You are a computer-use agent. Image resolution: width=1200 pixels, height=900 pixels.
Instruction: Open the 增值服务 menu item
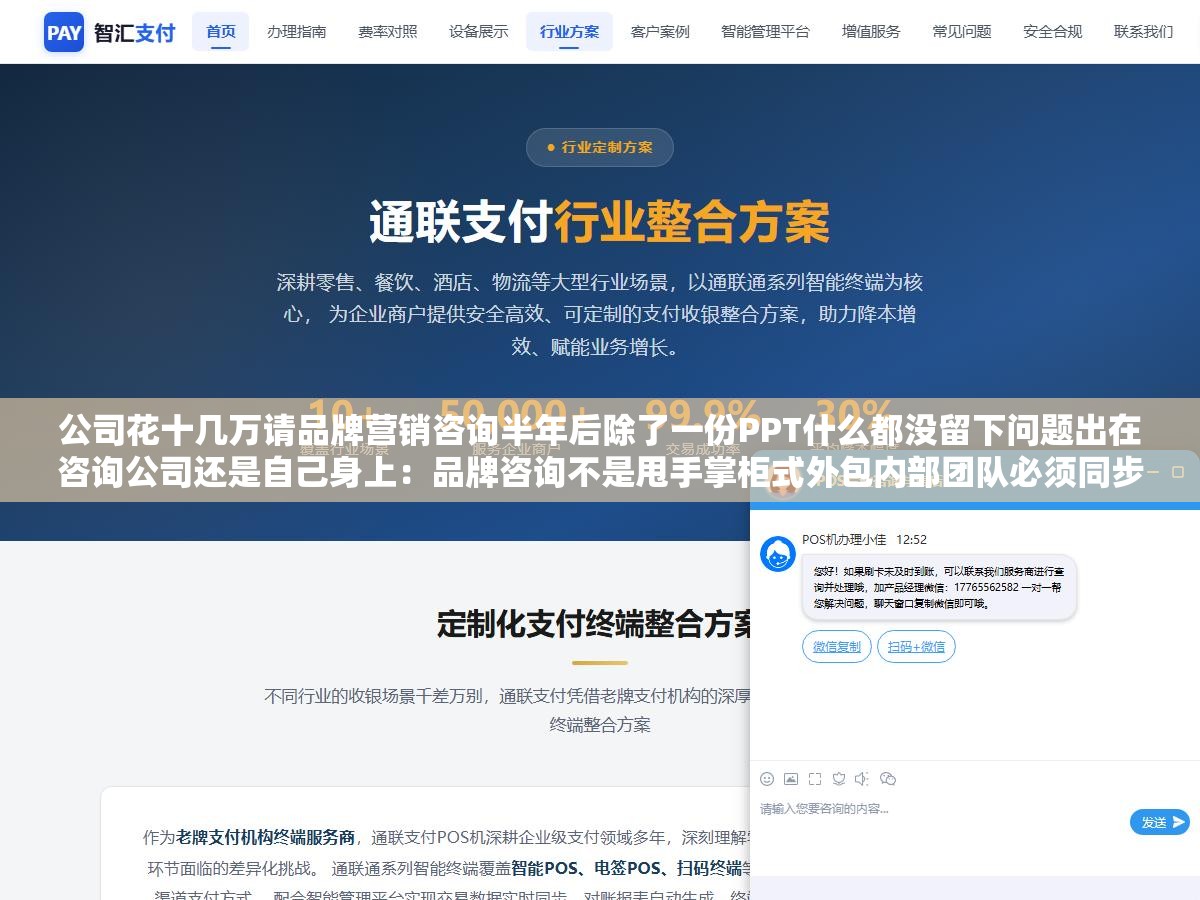(x=871, y=31)
